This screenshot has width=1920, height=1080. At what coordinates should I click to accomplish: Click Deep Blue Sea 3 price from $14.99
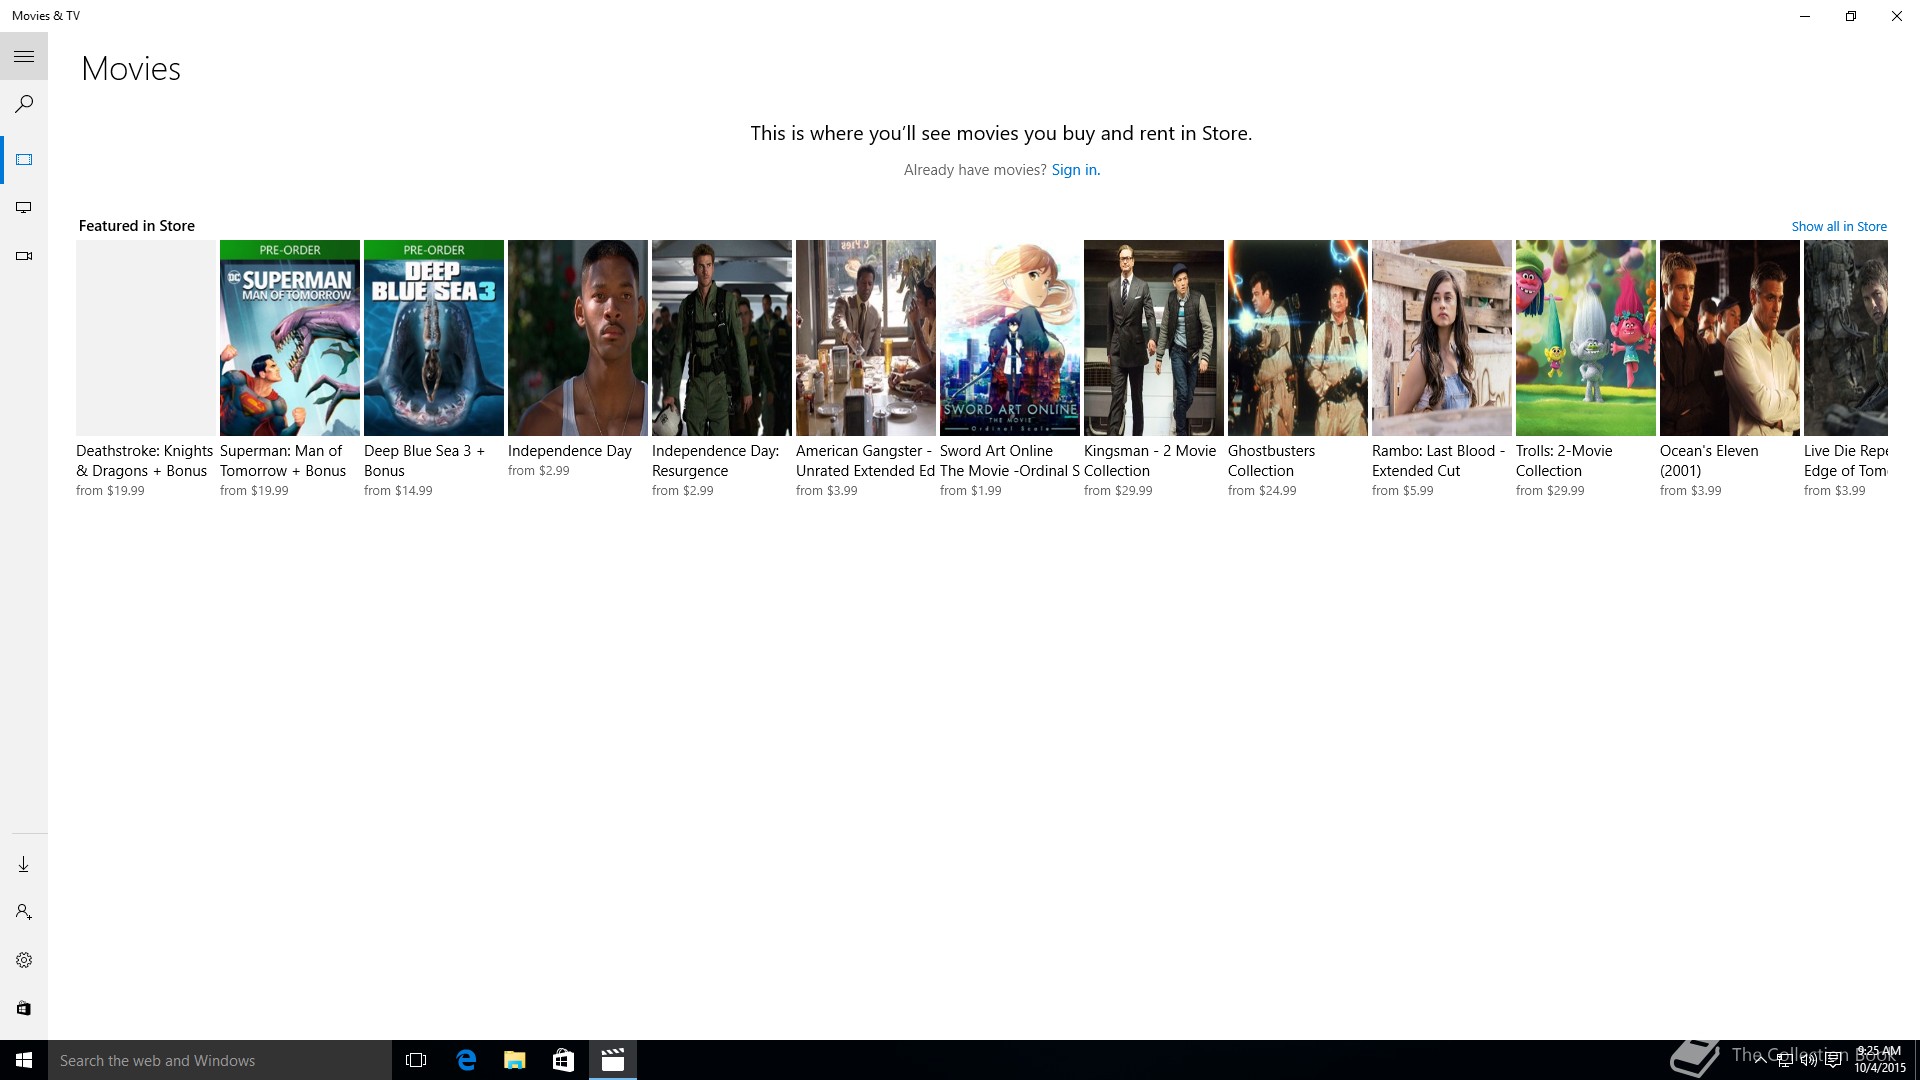coord(398,491)
